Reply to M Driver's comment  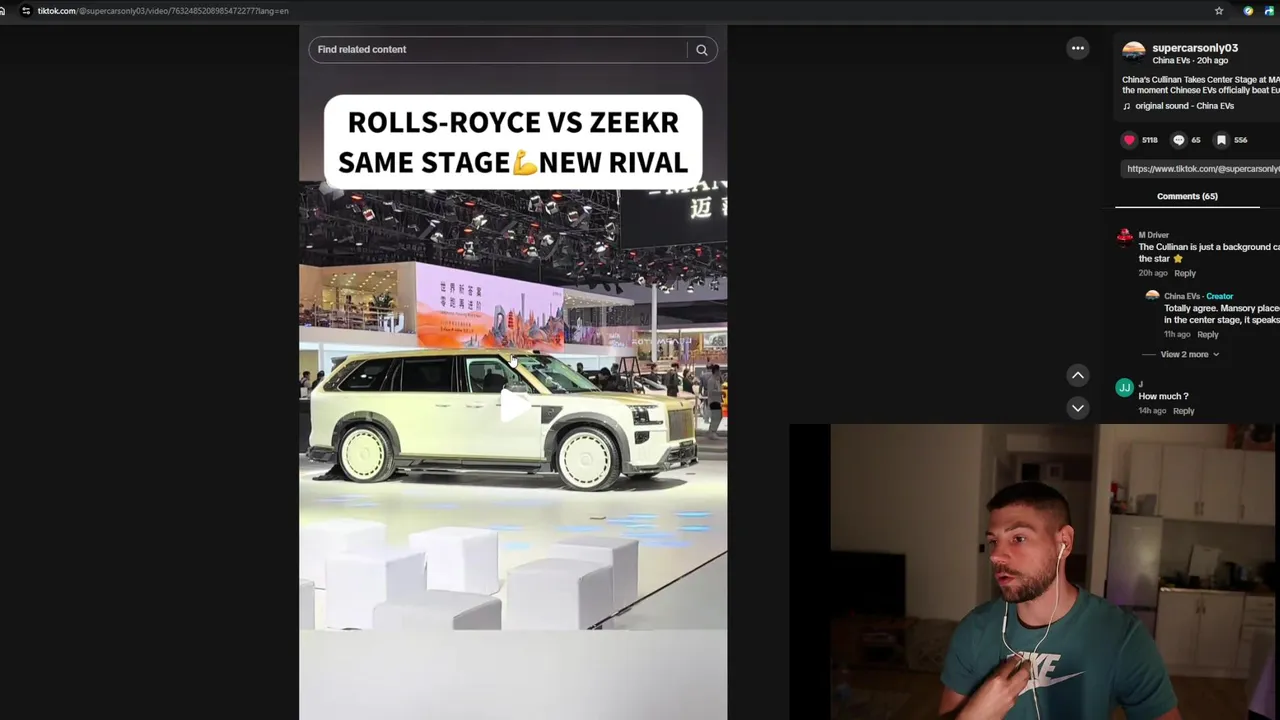pos(1185,273)
